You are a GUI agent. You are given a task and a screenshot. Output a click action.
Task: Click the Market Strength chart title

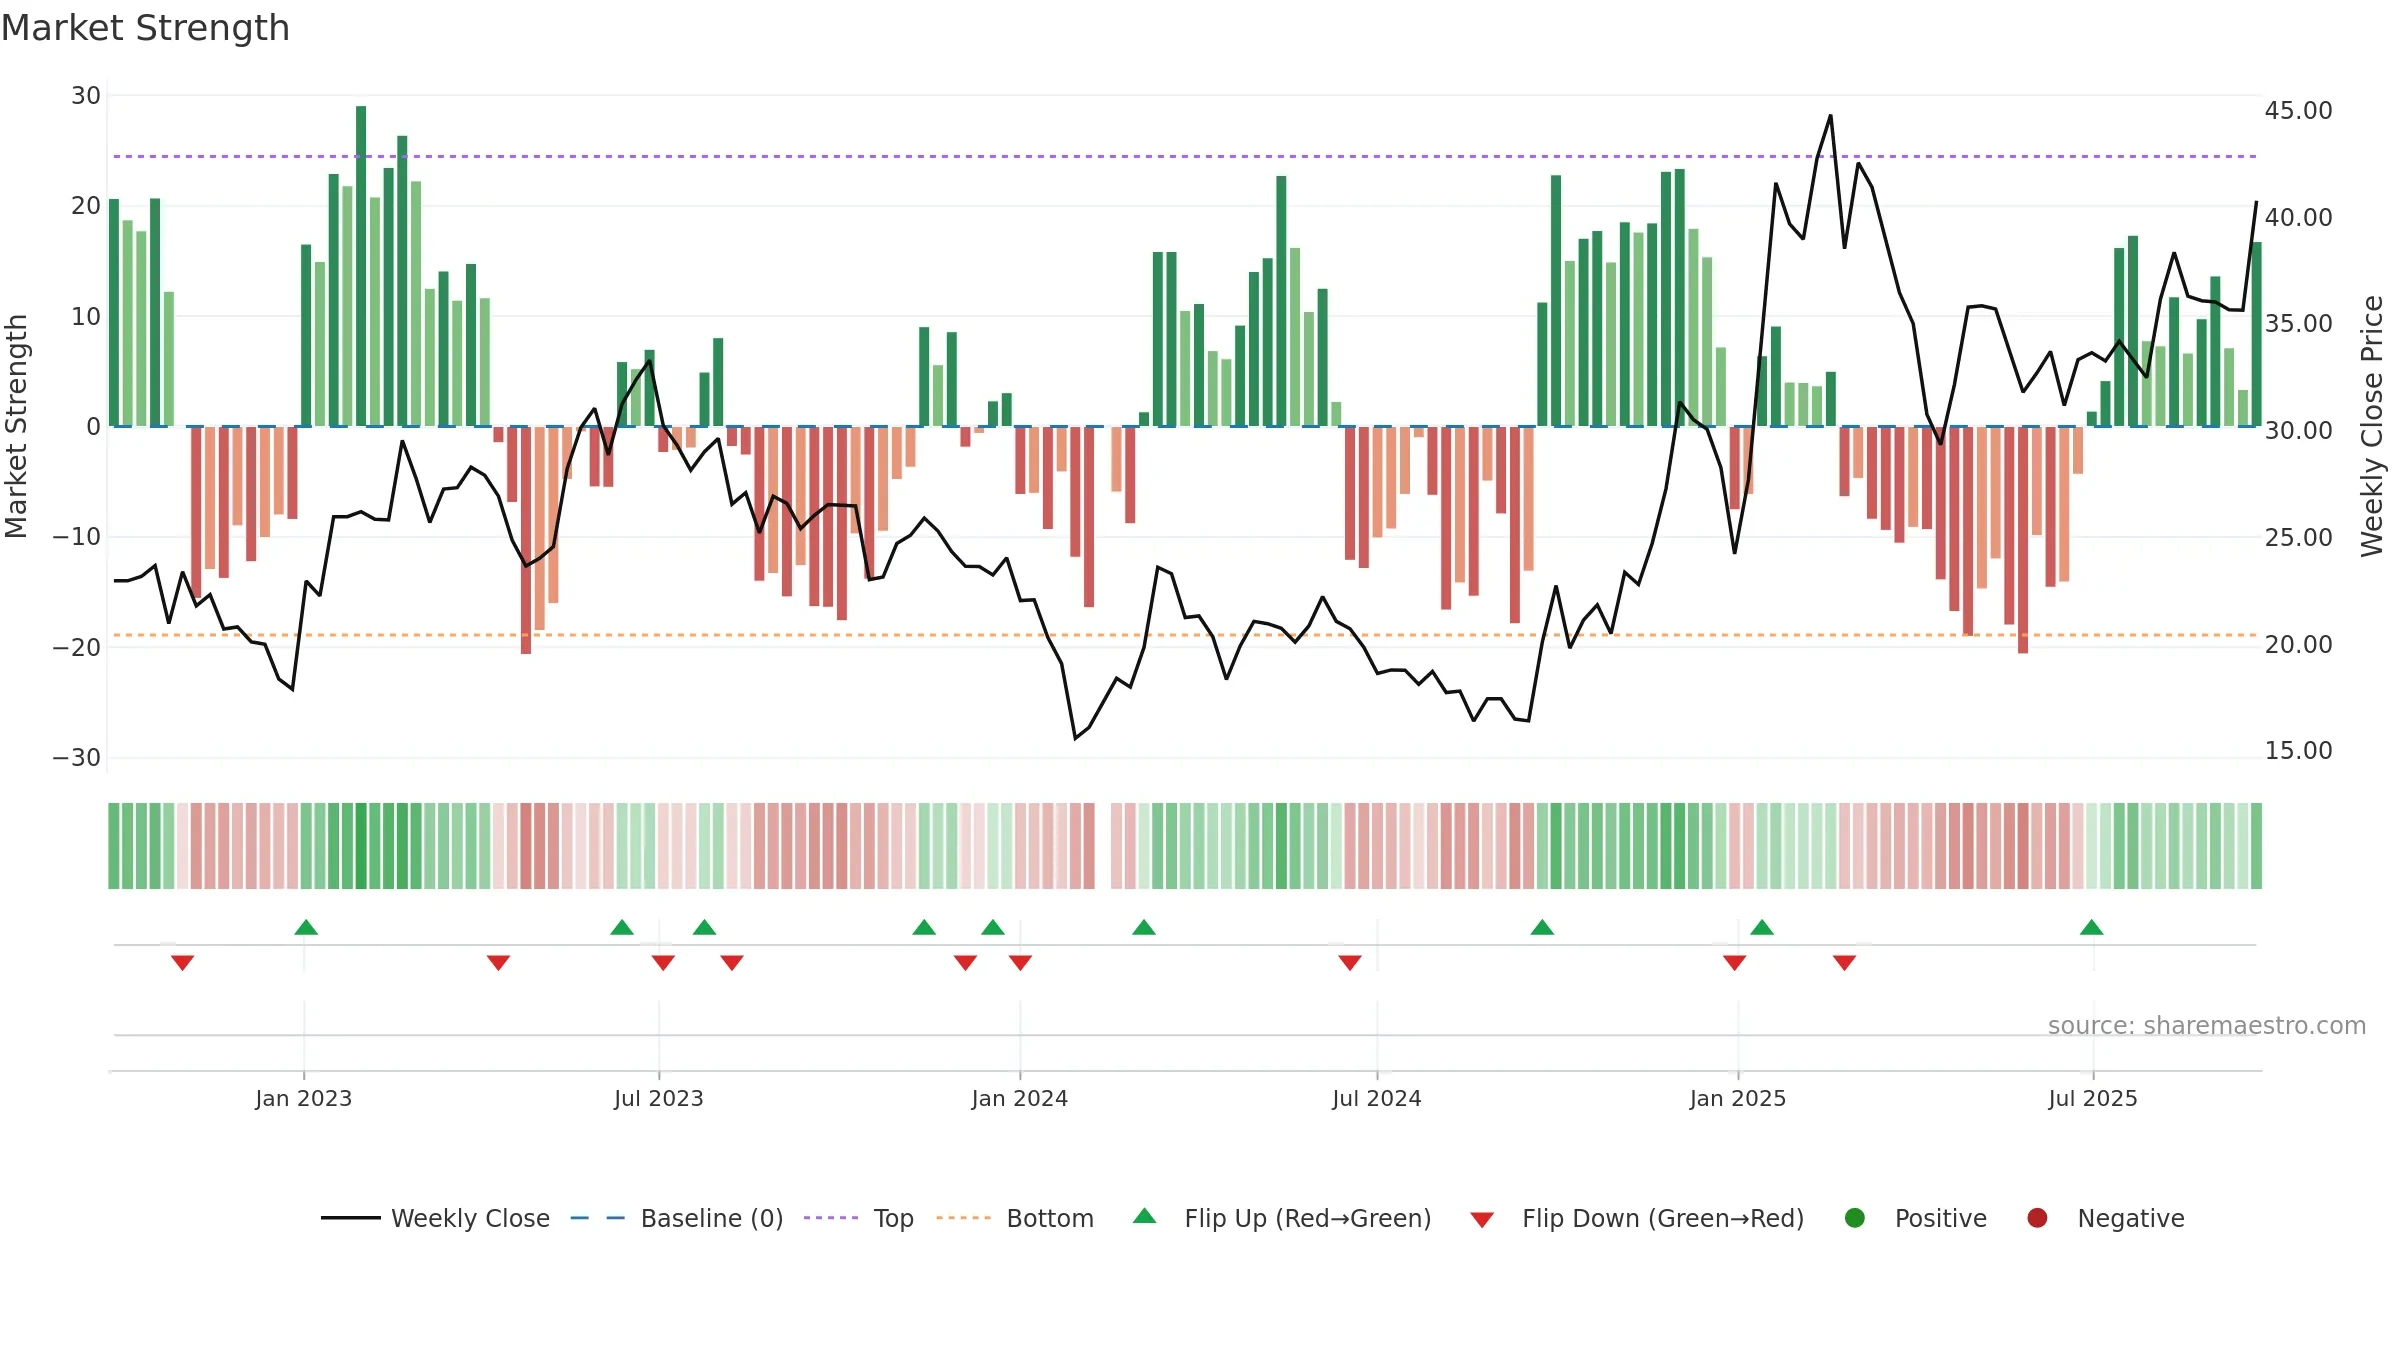click(x=145, y=28)
